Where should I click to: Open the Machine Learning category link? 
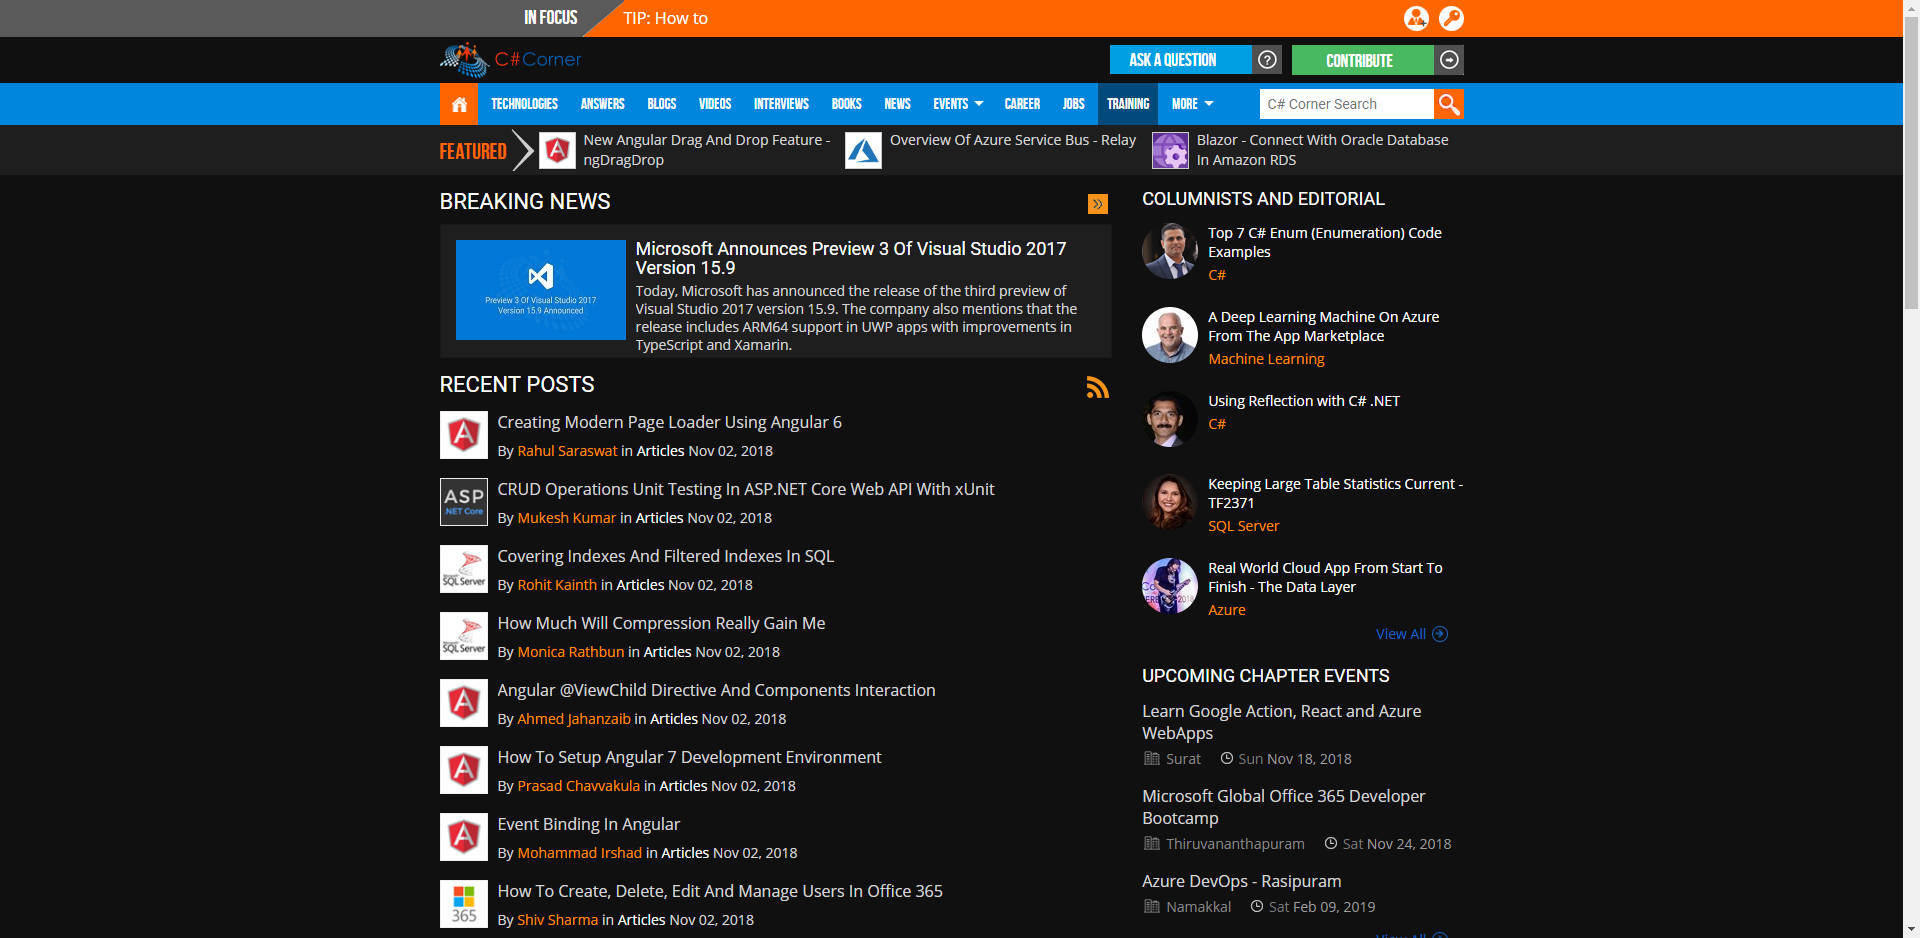(1266, 359)
